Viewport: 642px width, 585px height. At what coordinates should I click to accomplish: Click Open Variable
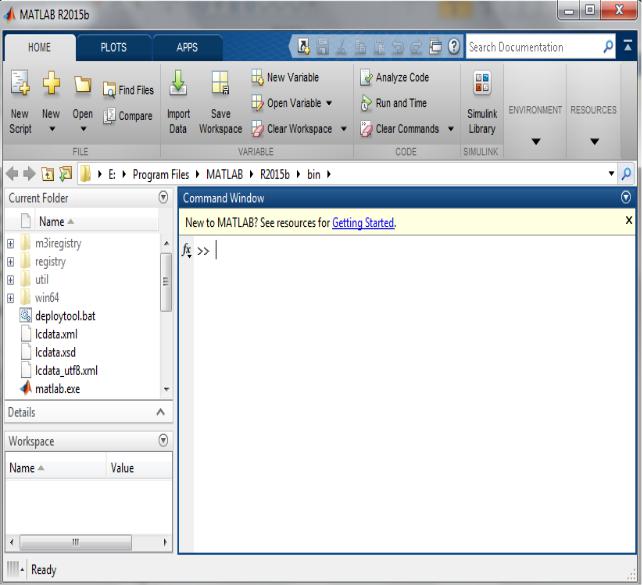click(x=286, y=103)
